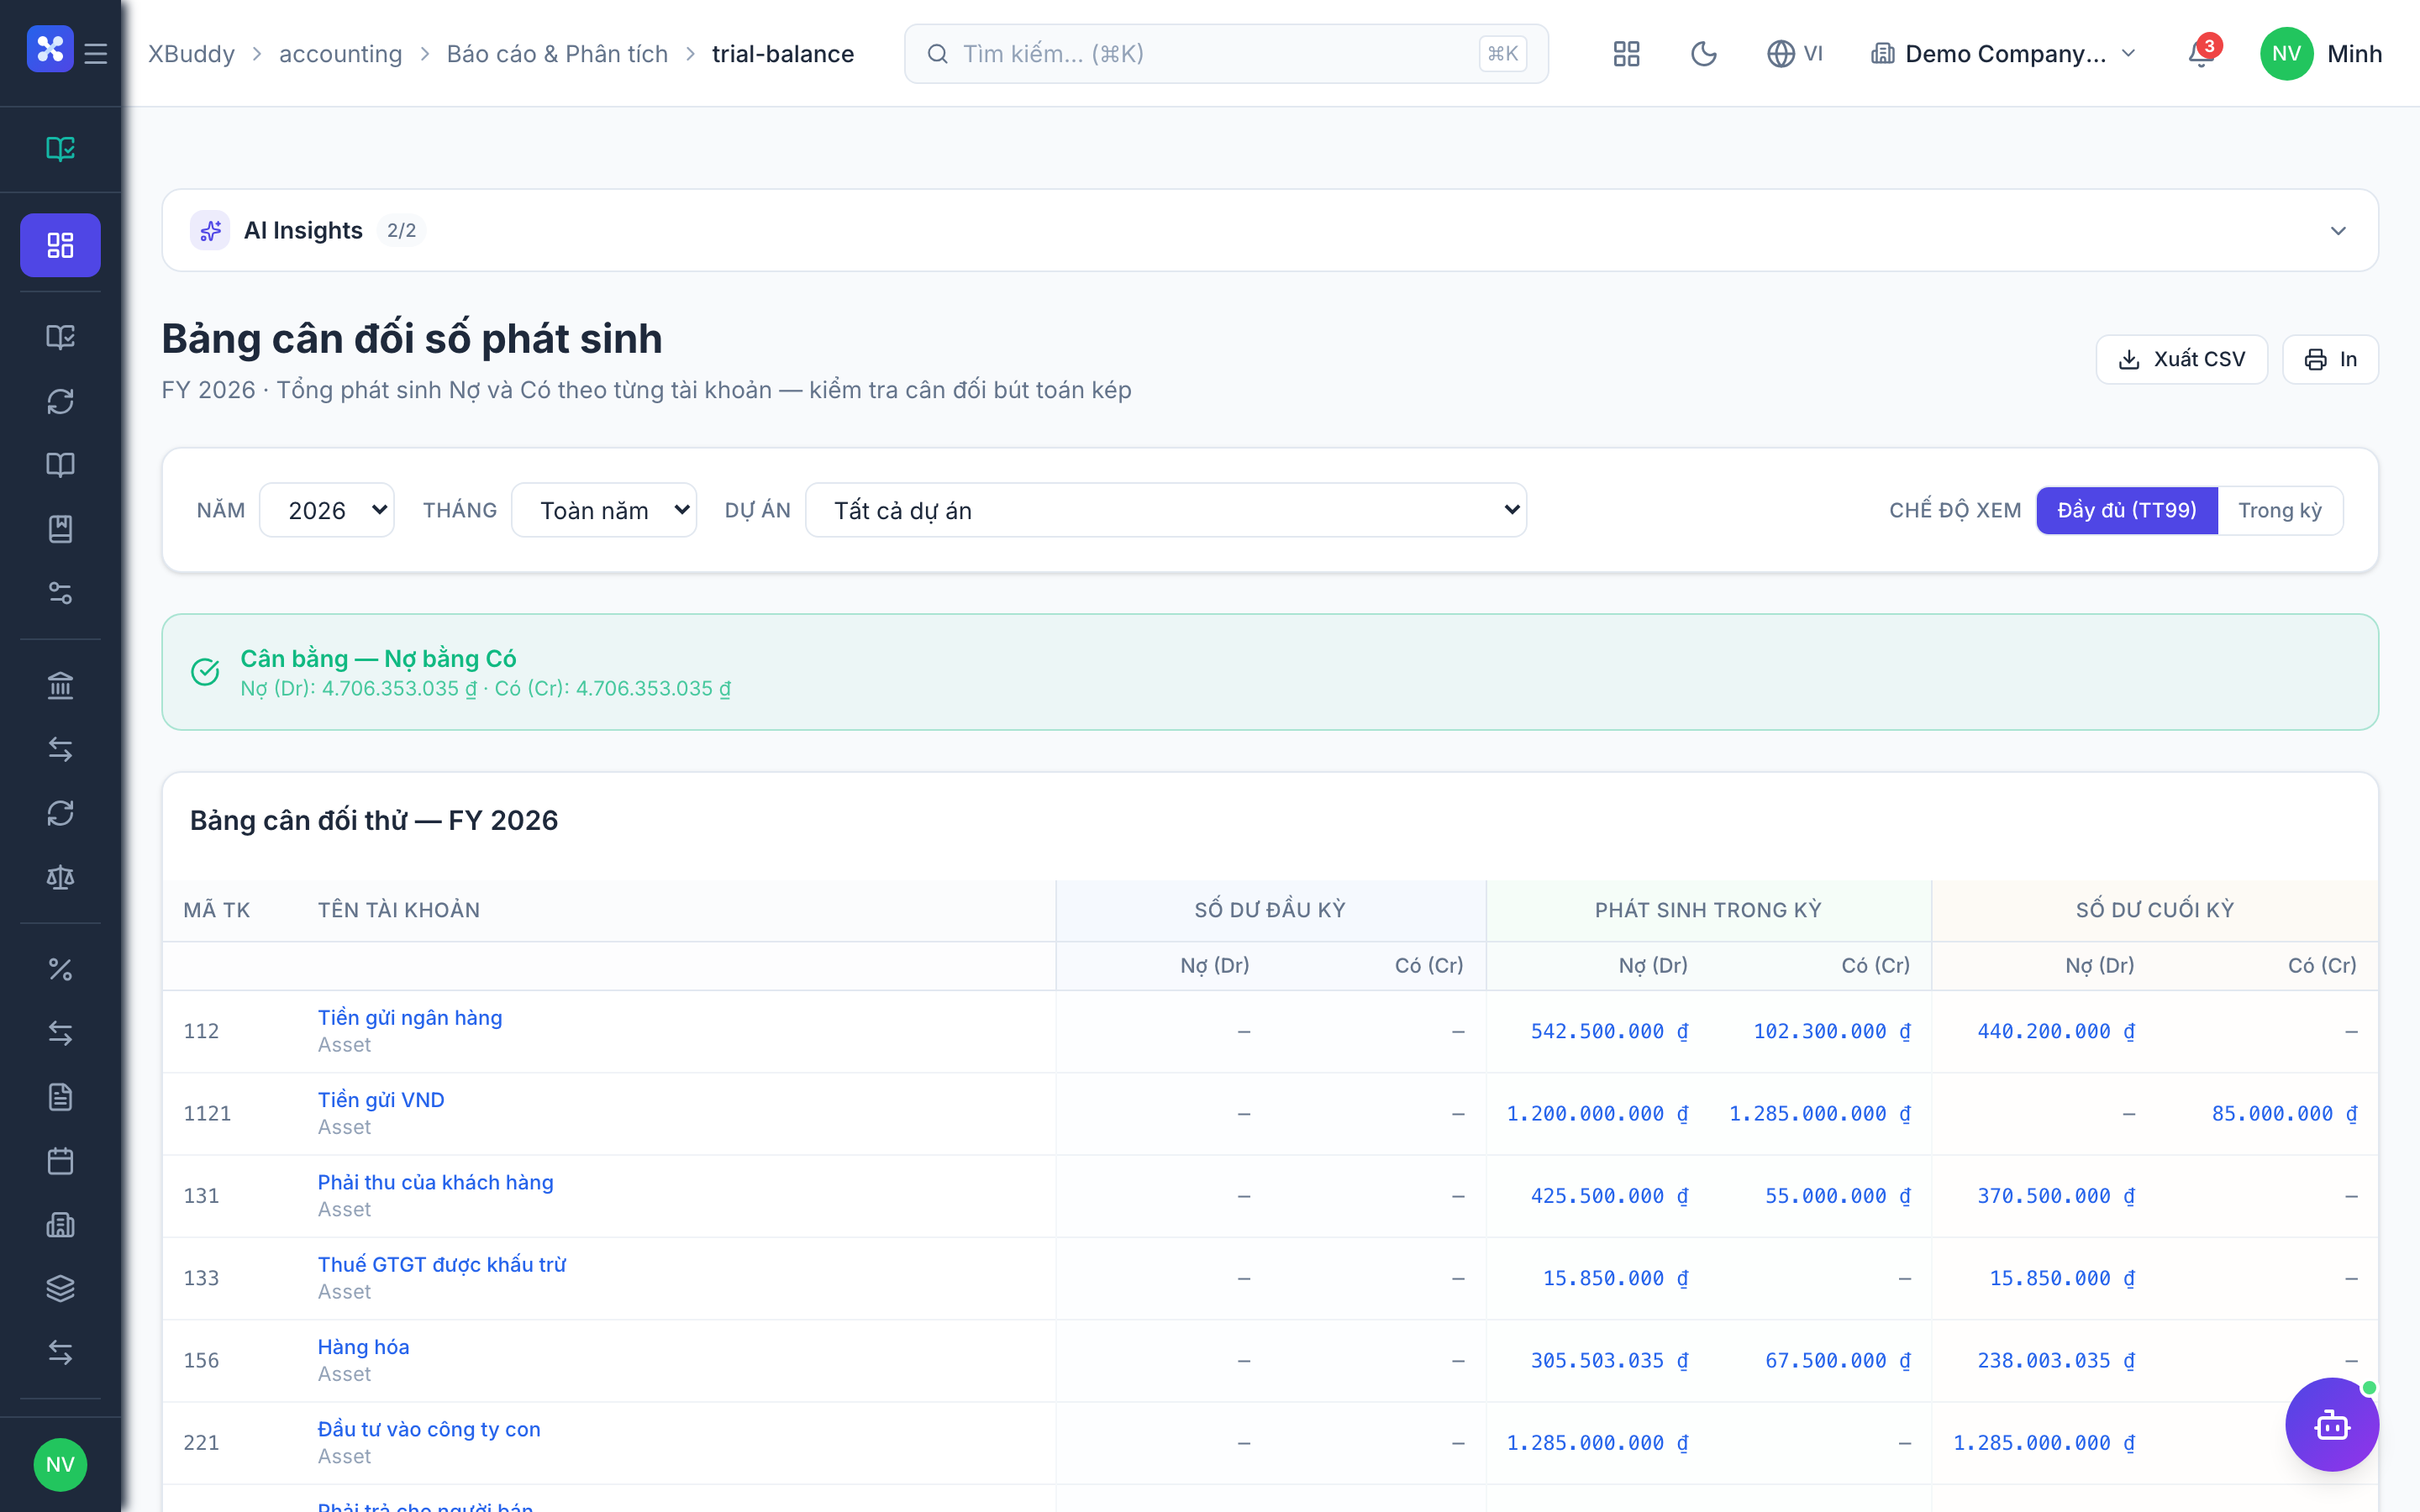Open the balance scale sidebar icon
The height and width of the screenshot is (1512, 2420).
[x=61, y=877]
